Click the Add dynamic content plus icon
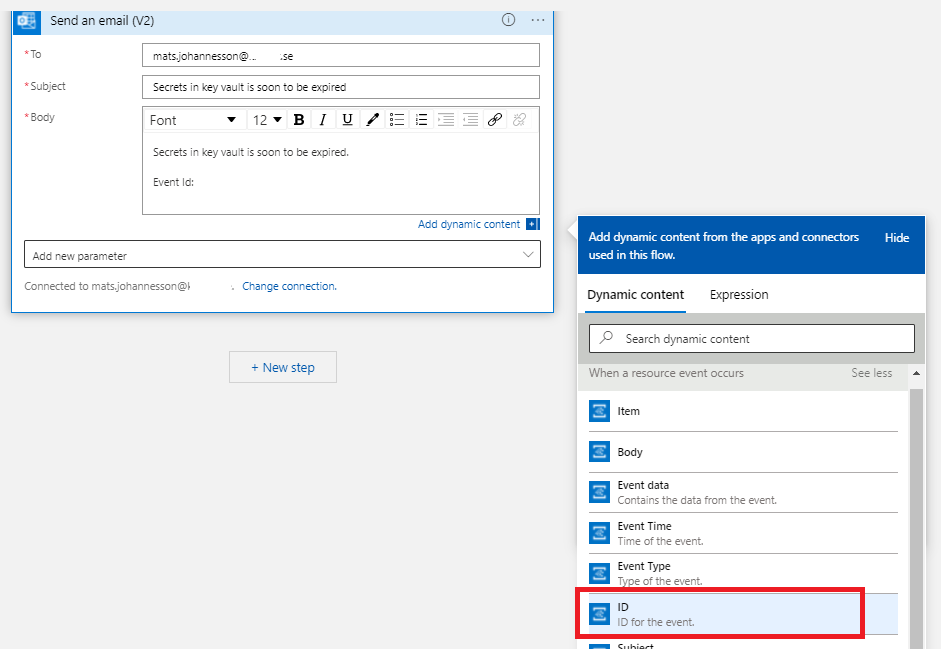Image resolution: width=941 pixels, height=649 pixels. (532, 225)
